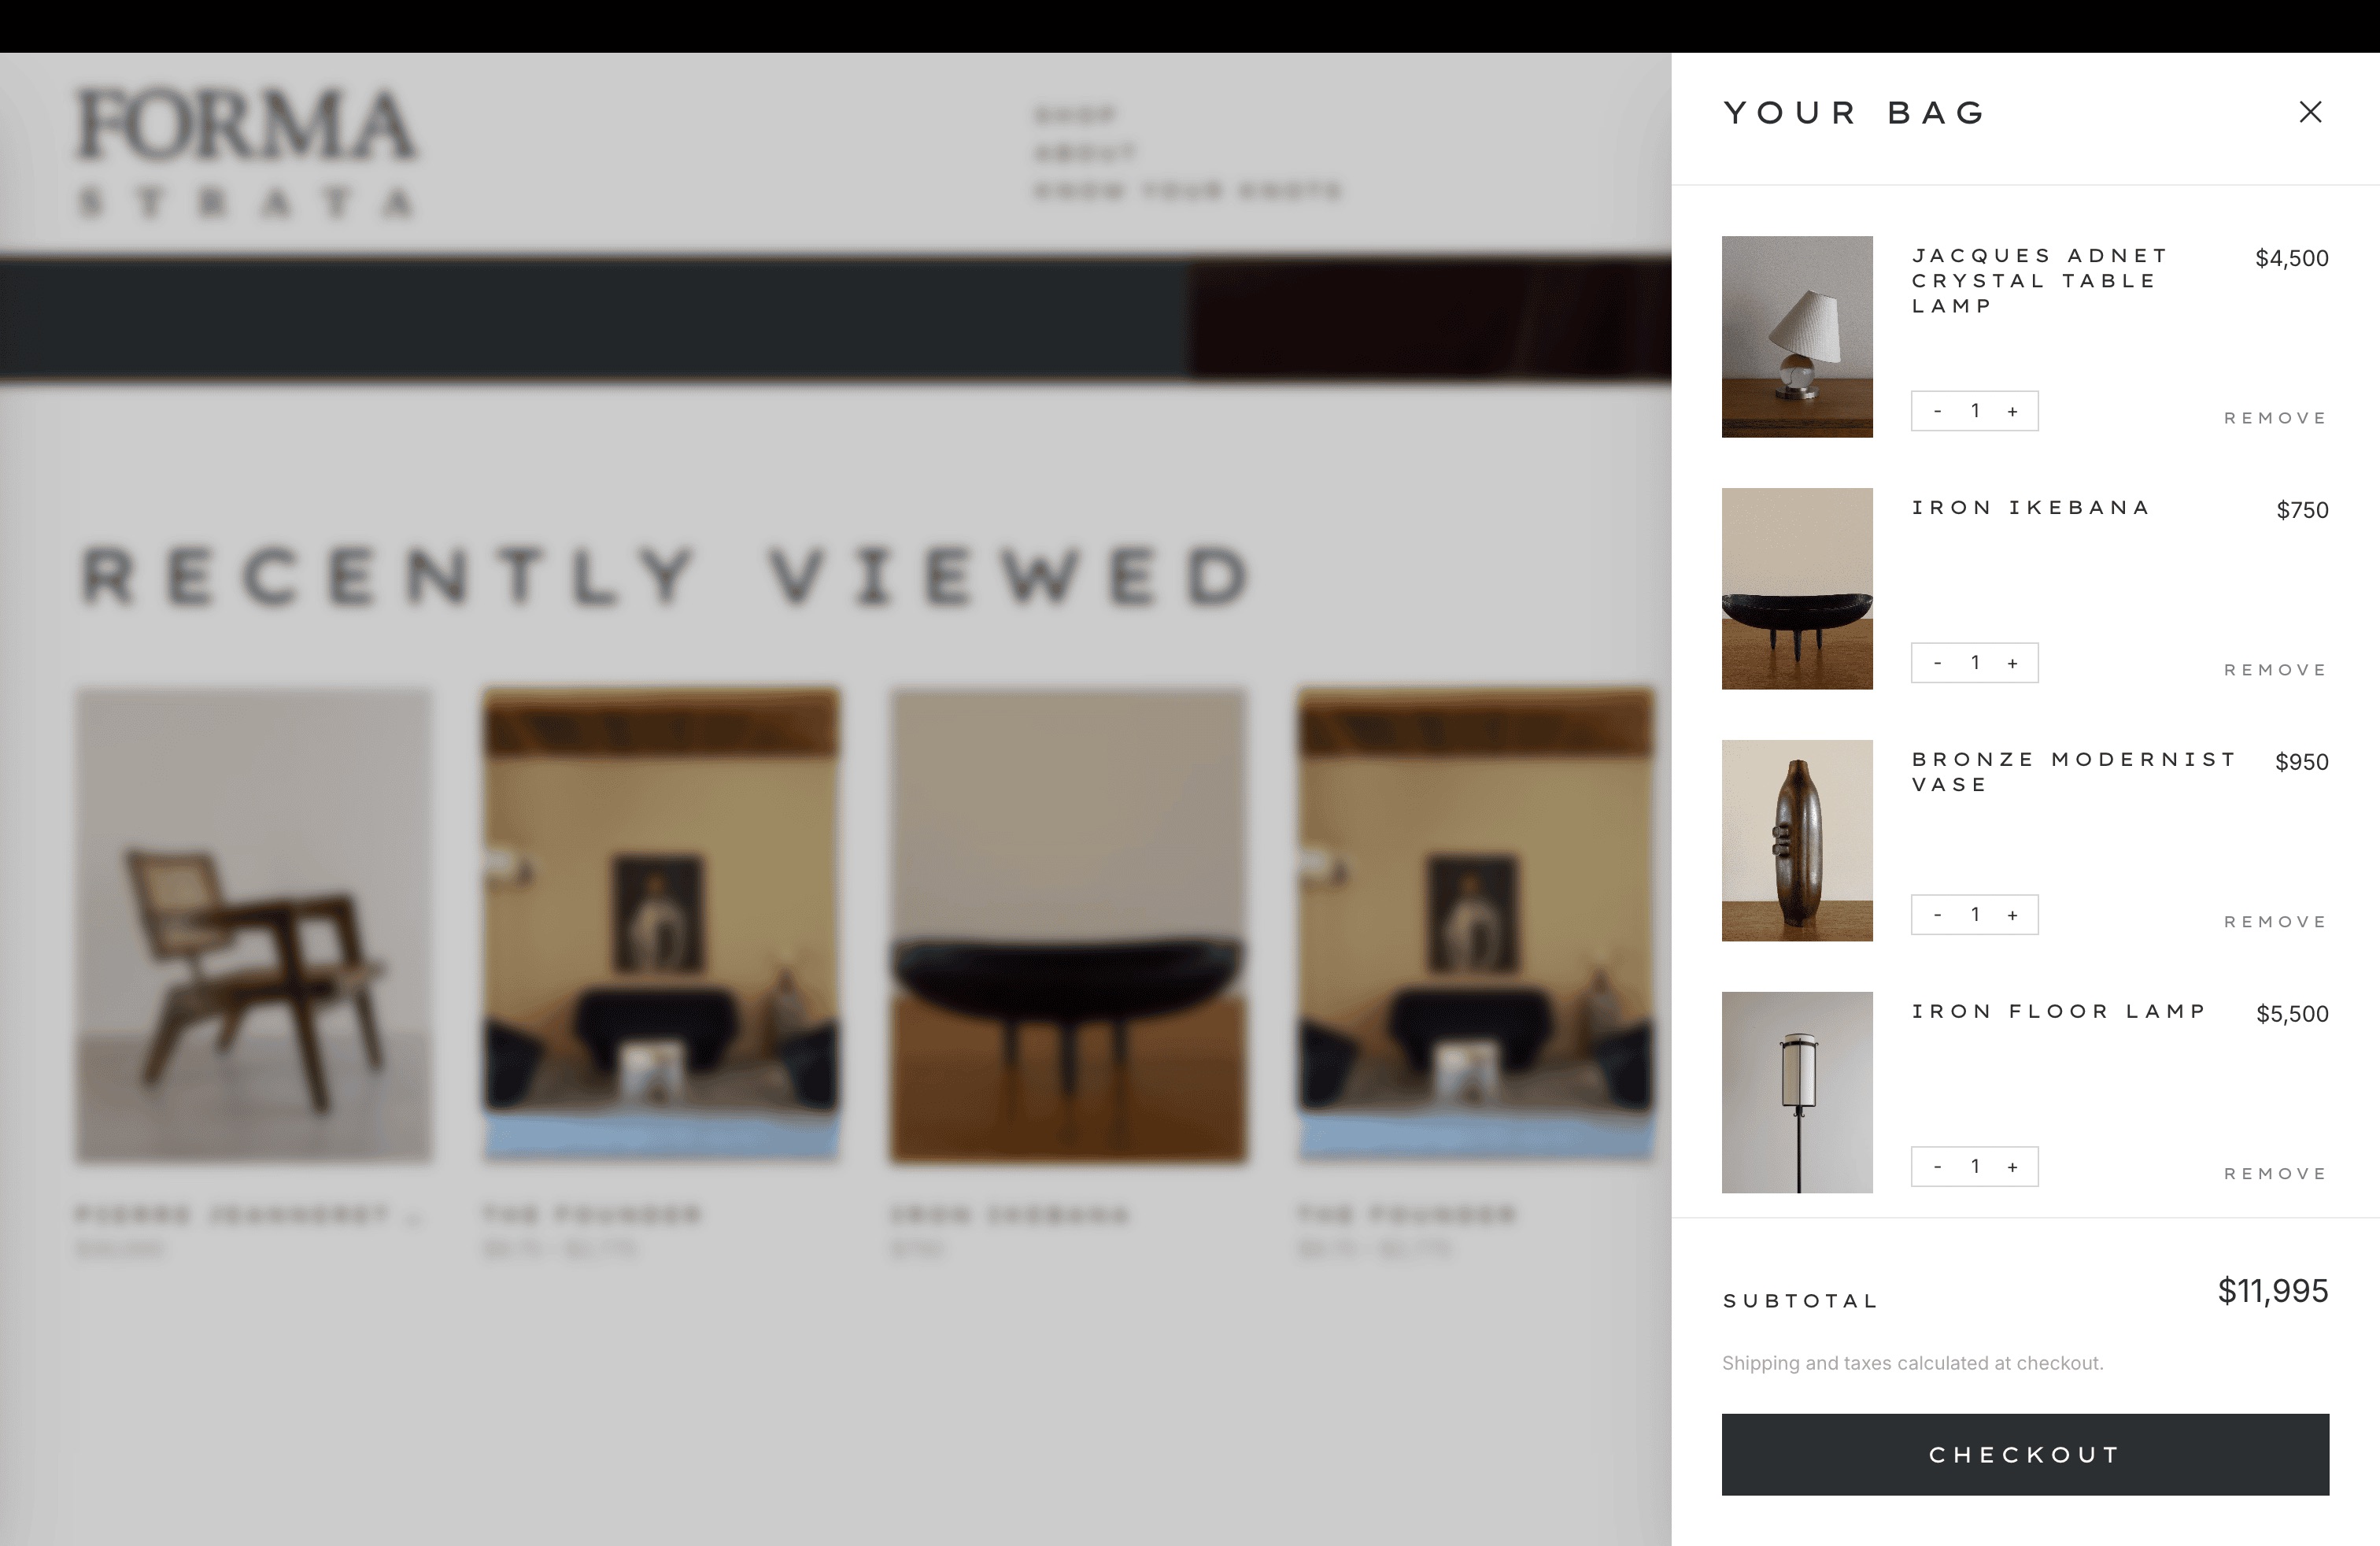Click the Iron Floor Lamp product title
Image resolution: width=2380 pixels, height=1546 pixels.
click(x=2059, y=1011)
